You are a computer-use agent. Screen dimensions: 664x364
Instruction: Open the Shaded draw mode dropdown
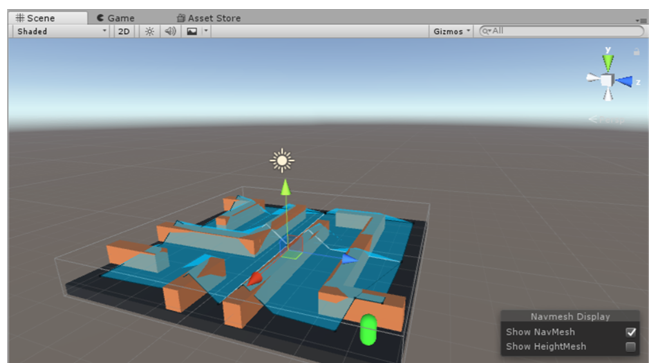pos(61,31)
